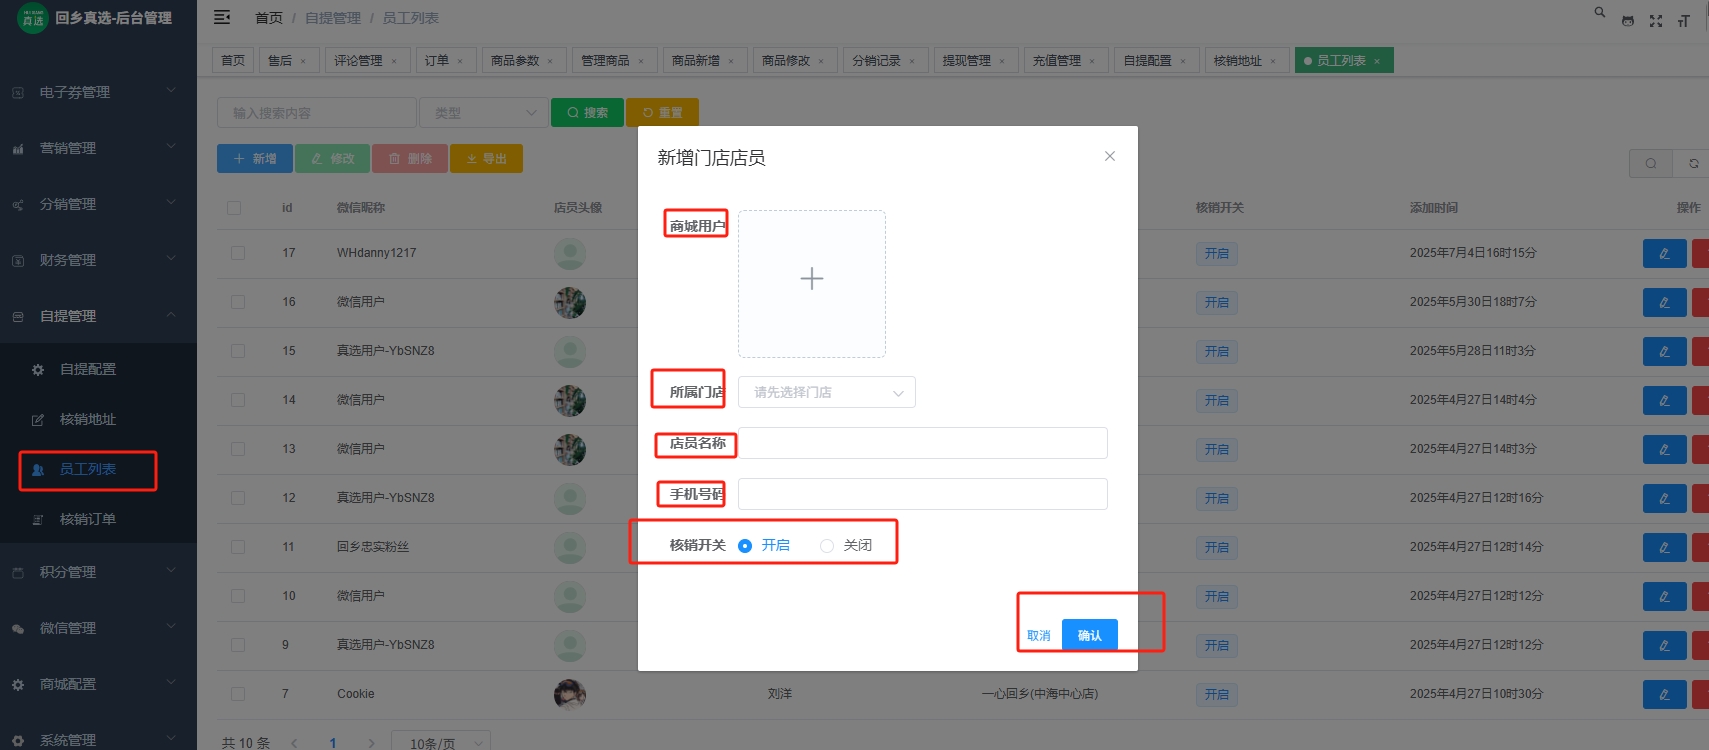Click the 店员名称 input field
Image resolution: width=1709 pixels, height=750 pixels.
point(922,443)
